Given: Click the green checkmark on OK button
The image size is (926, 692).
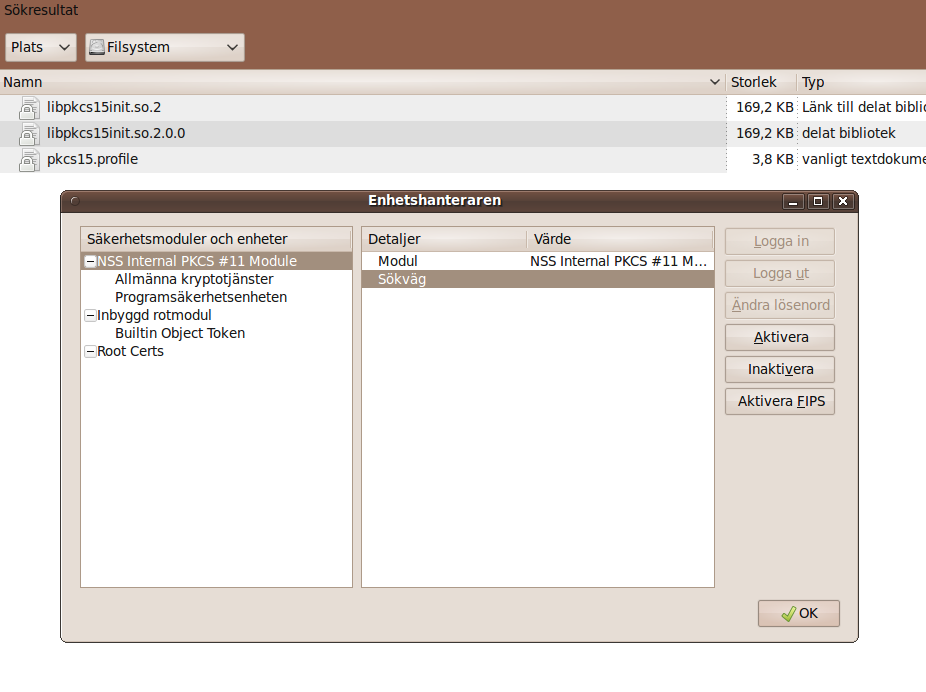Looking at the screenshot, I should pos(788,614).
